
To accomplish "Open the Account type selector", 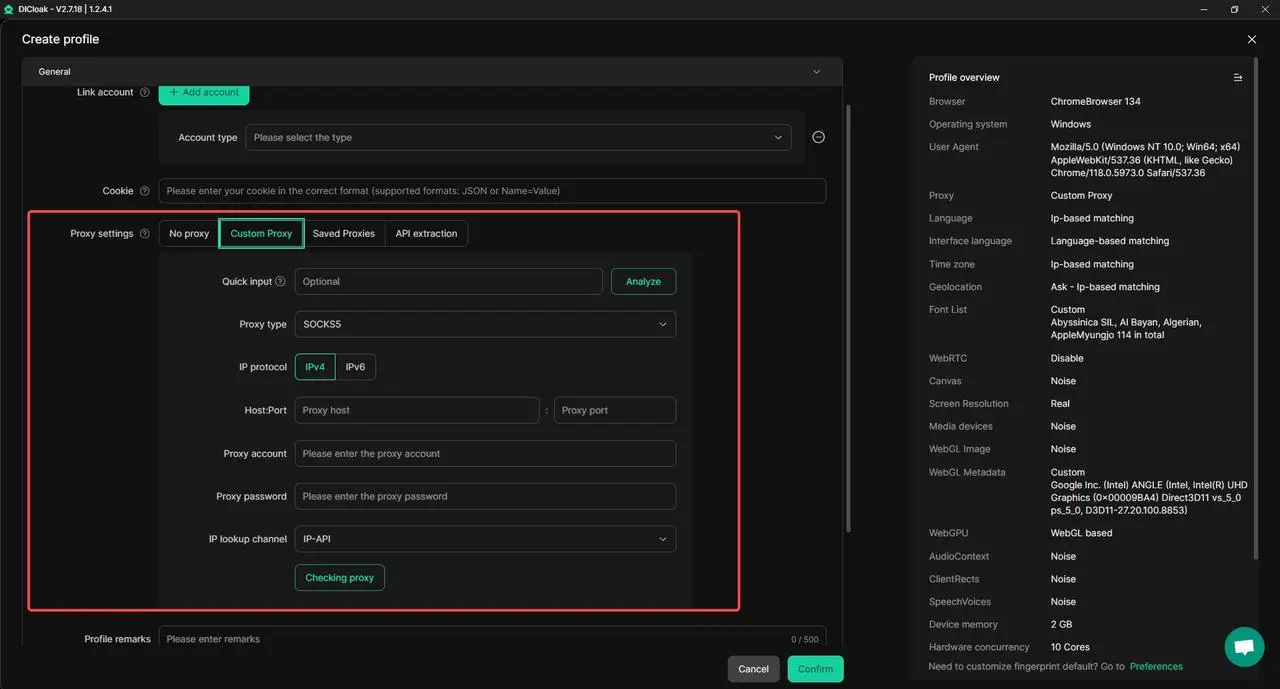I will coord(518,138).
